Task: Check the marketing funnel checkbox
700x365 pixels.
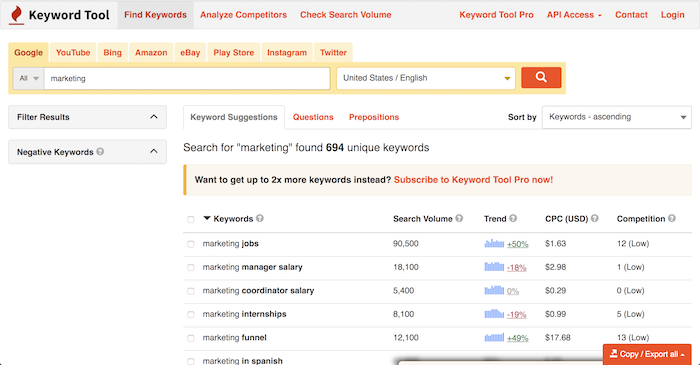Action: click(x=191, y=338)
